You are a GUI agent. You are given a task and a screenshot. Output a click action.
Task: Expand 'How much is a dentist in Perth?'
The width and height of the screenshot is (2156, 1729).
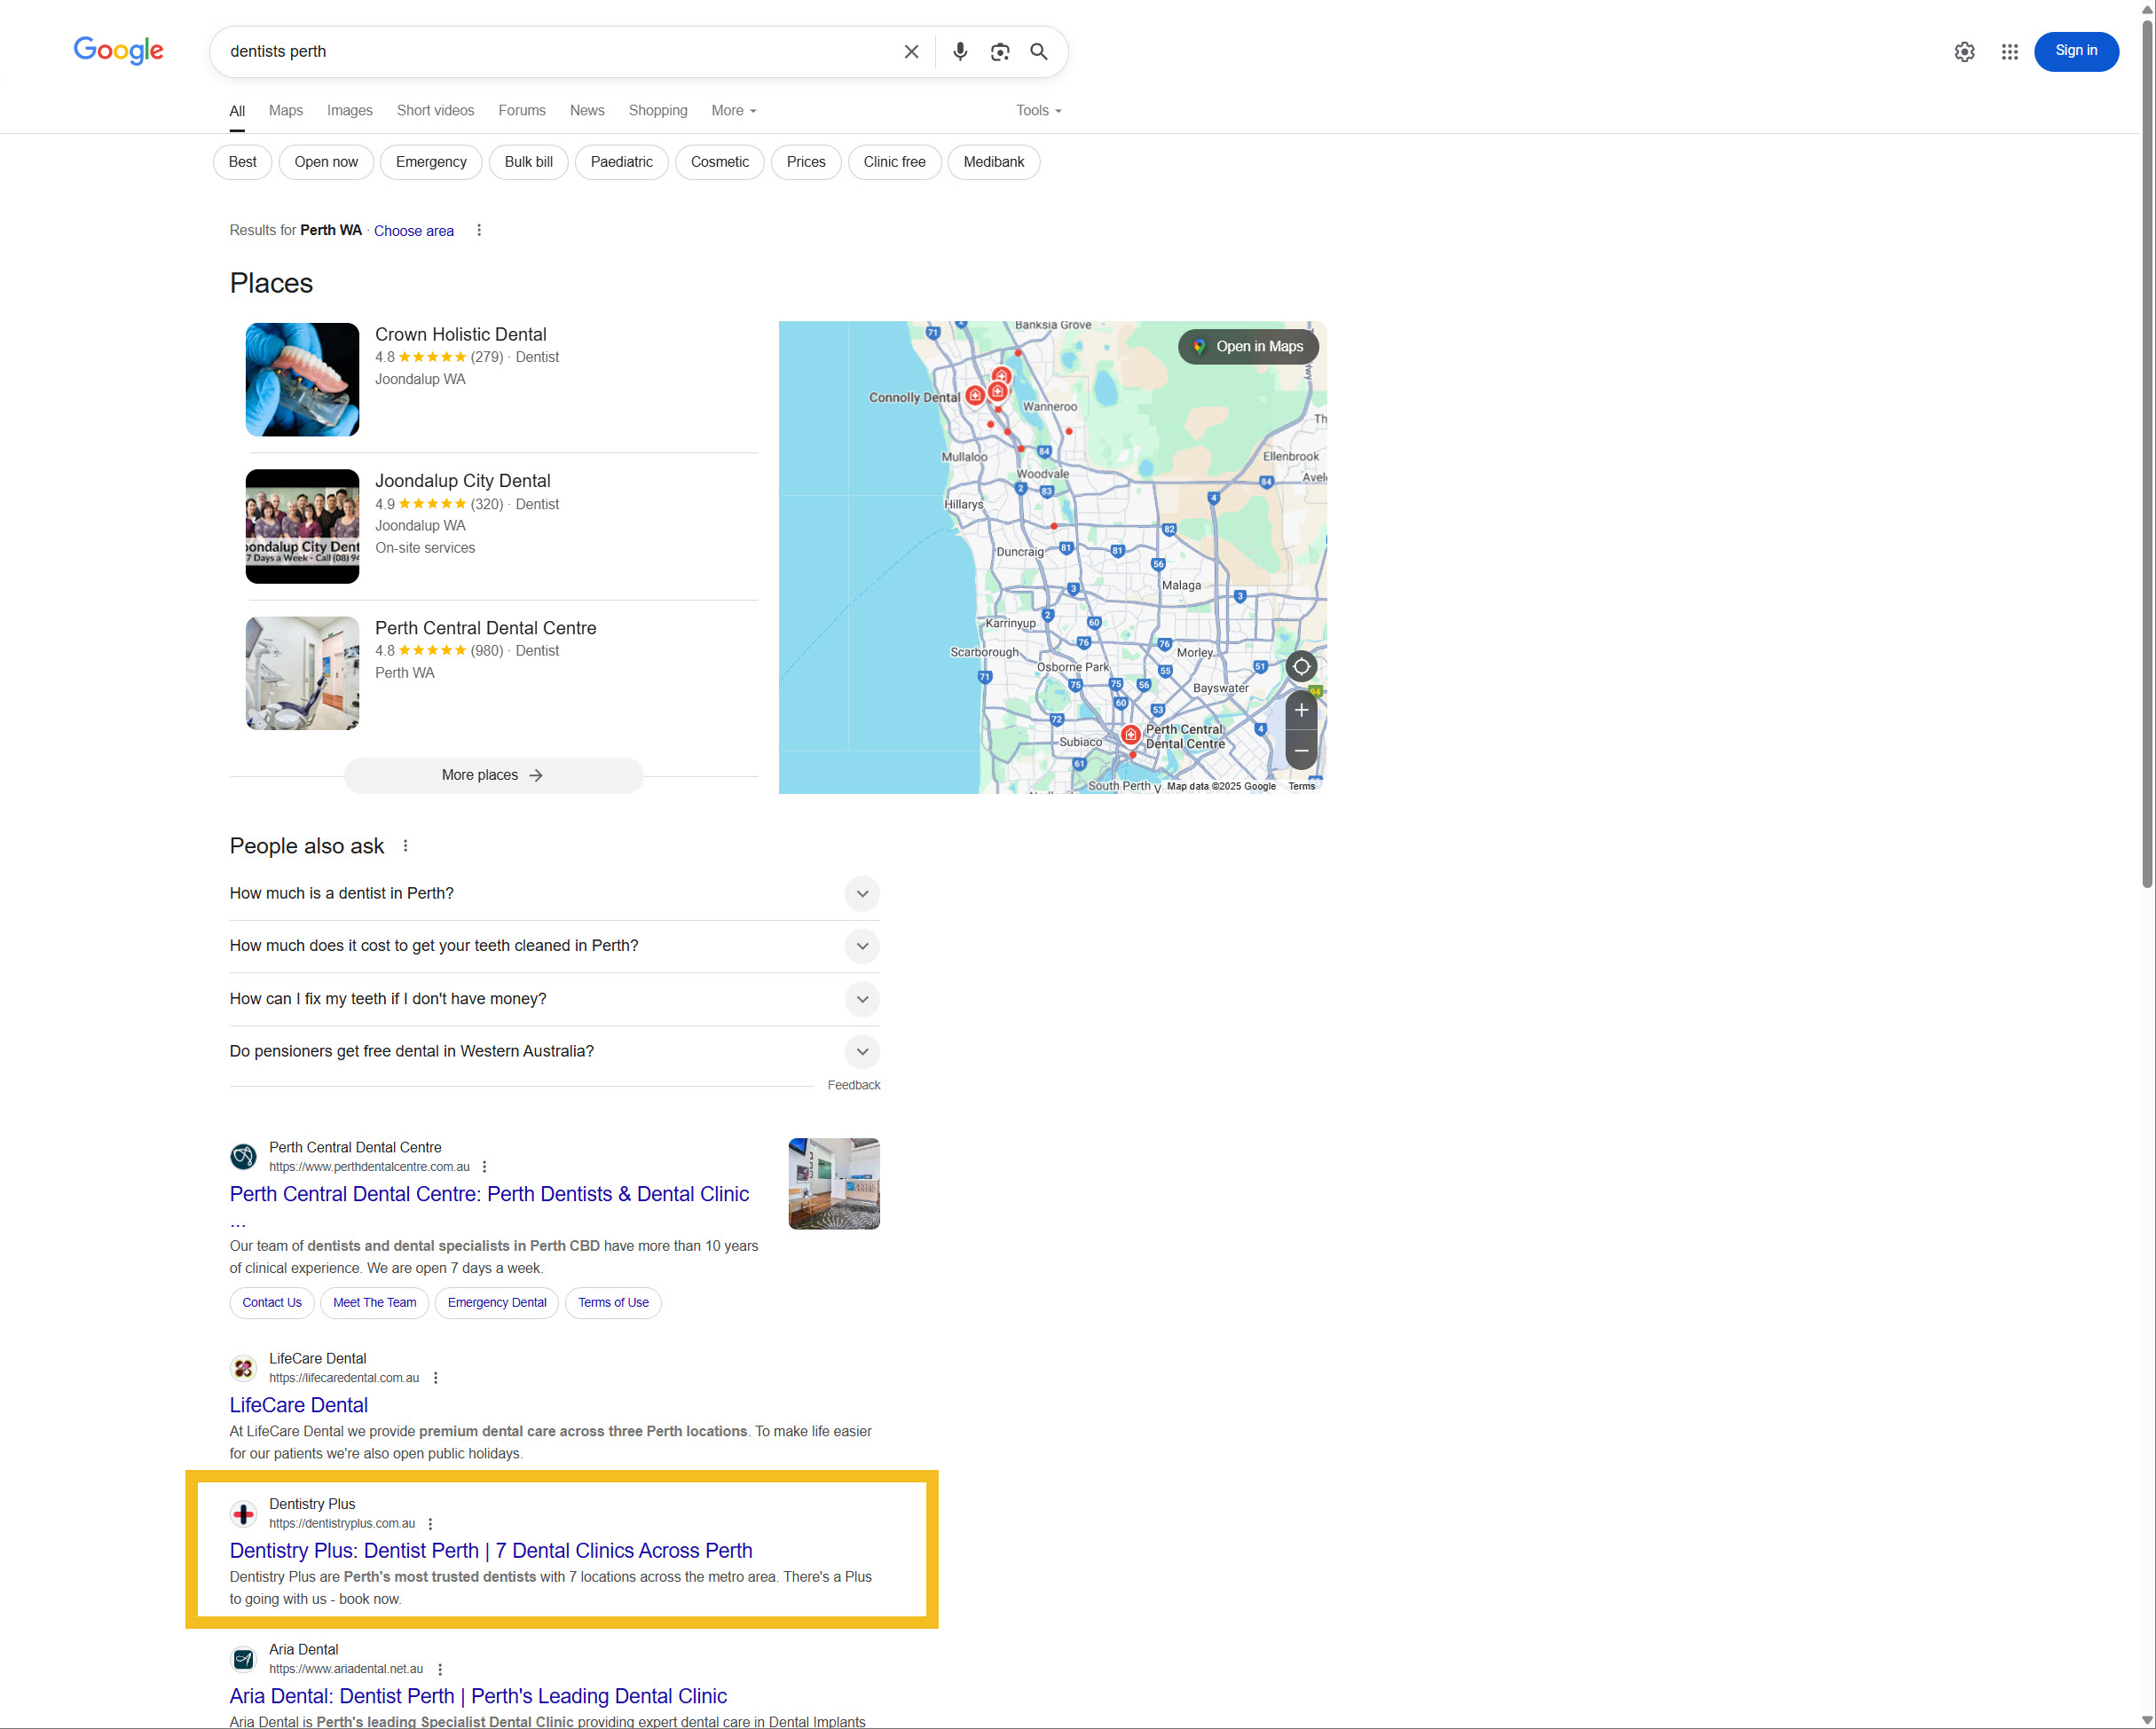(x=861, y=894)
